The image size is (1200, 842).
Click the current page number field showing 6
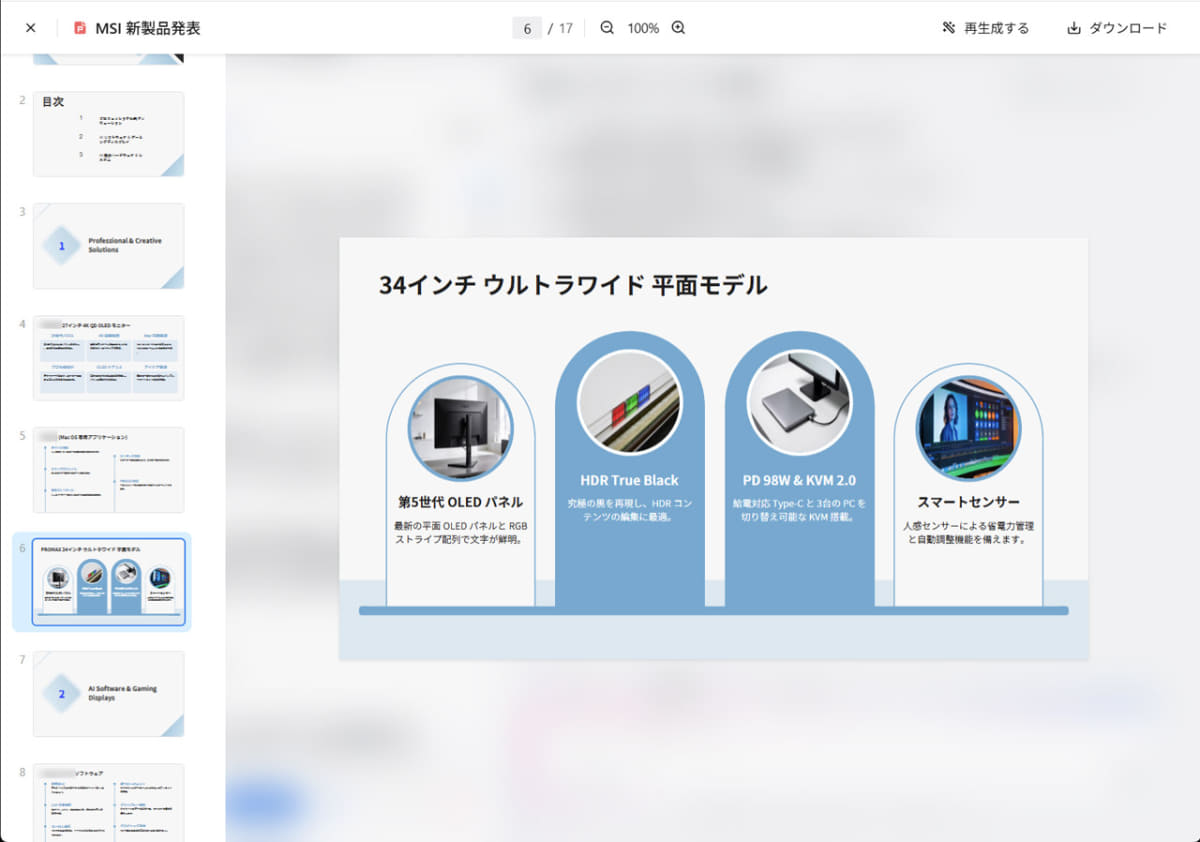tap(527, 28)
